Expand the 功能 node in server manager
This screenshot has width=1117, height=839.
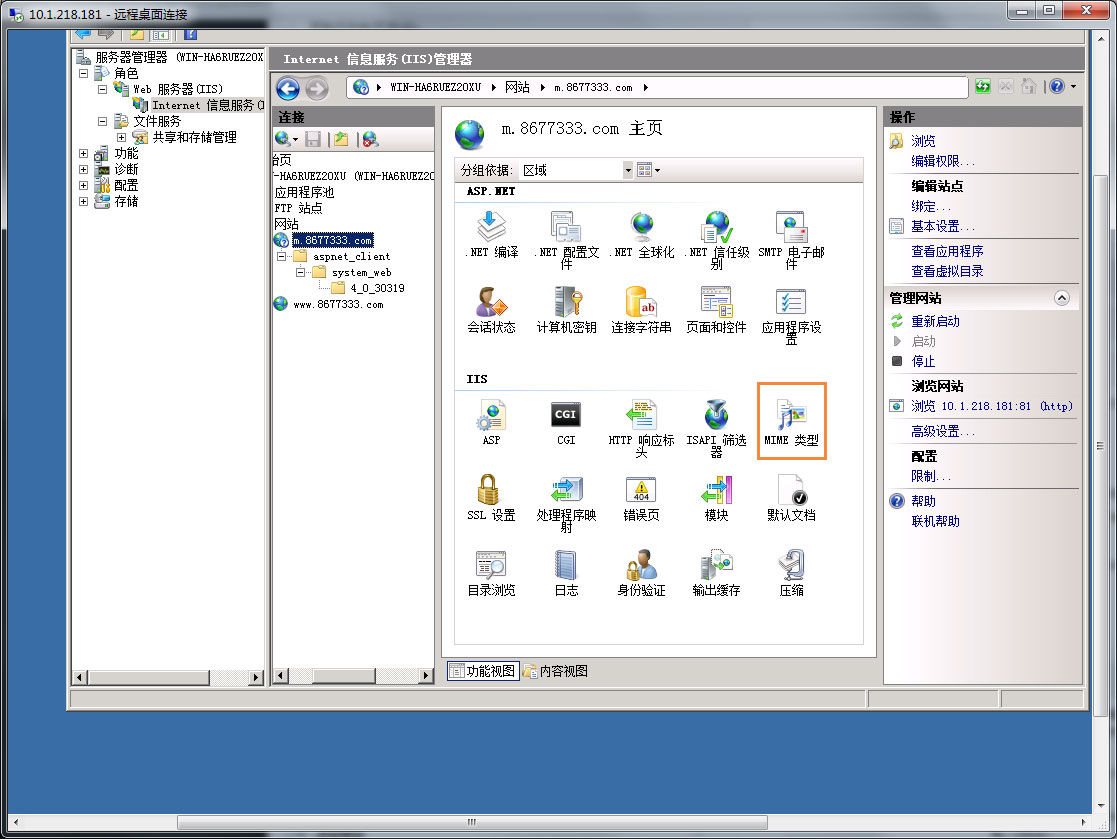(x=83, y=153)
